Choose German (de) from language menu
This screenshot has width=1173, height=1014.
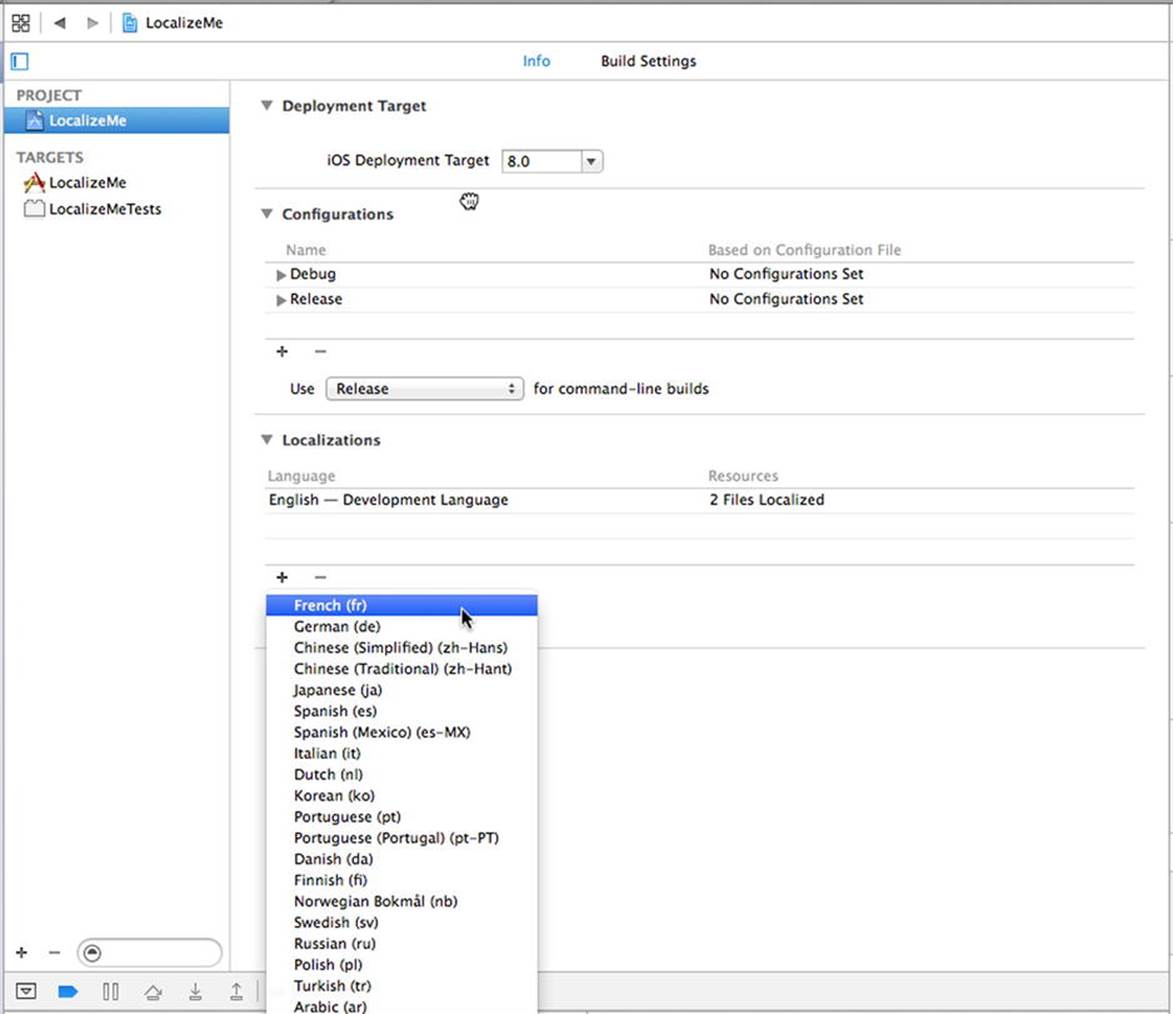coord(402,626)
